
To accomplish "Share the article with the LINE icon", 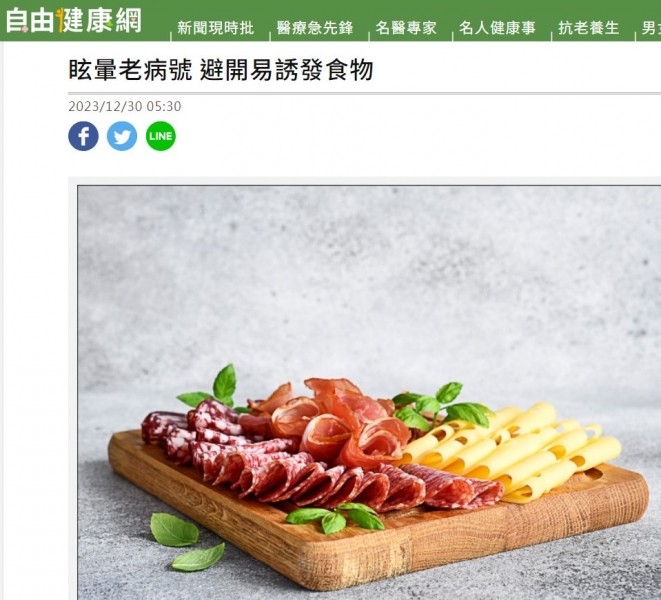I will click(161, 136).
